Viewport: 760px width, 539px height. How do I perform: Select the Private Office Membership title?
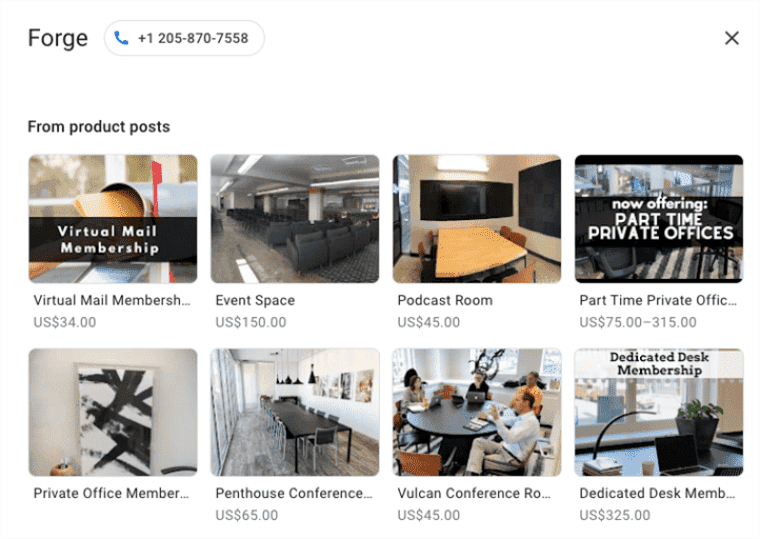(x=111, y=493)
